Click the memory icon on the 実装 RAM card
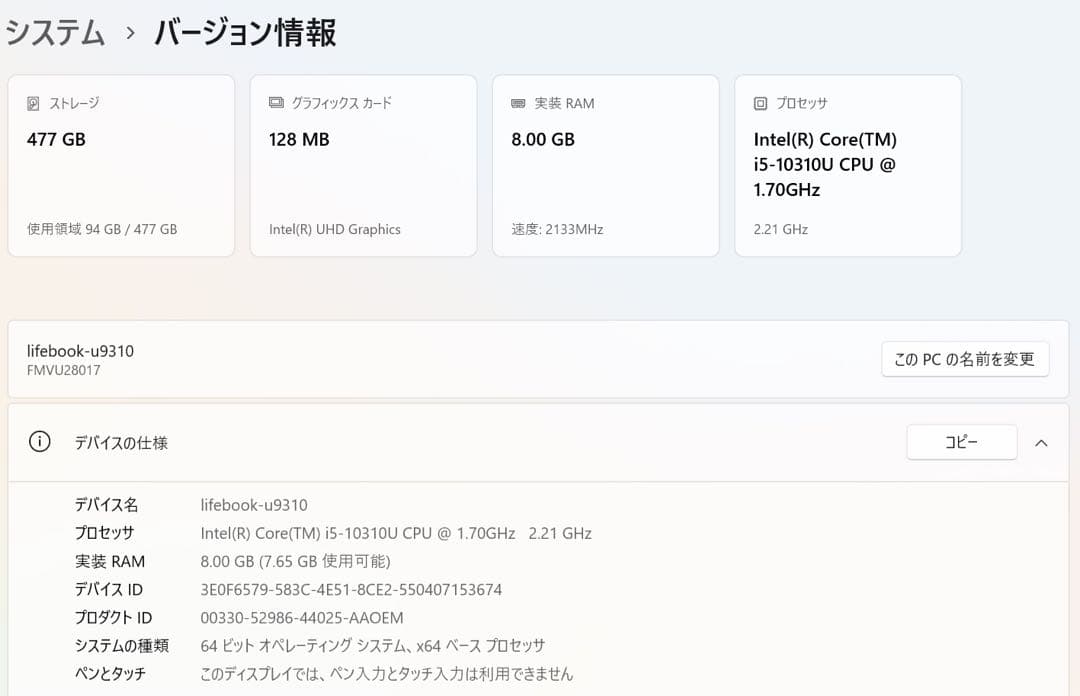The height and width of the screenshot is (696, 1080). point(517,102)
